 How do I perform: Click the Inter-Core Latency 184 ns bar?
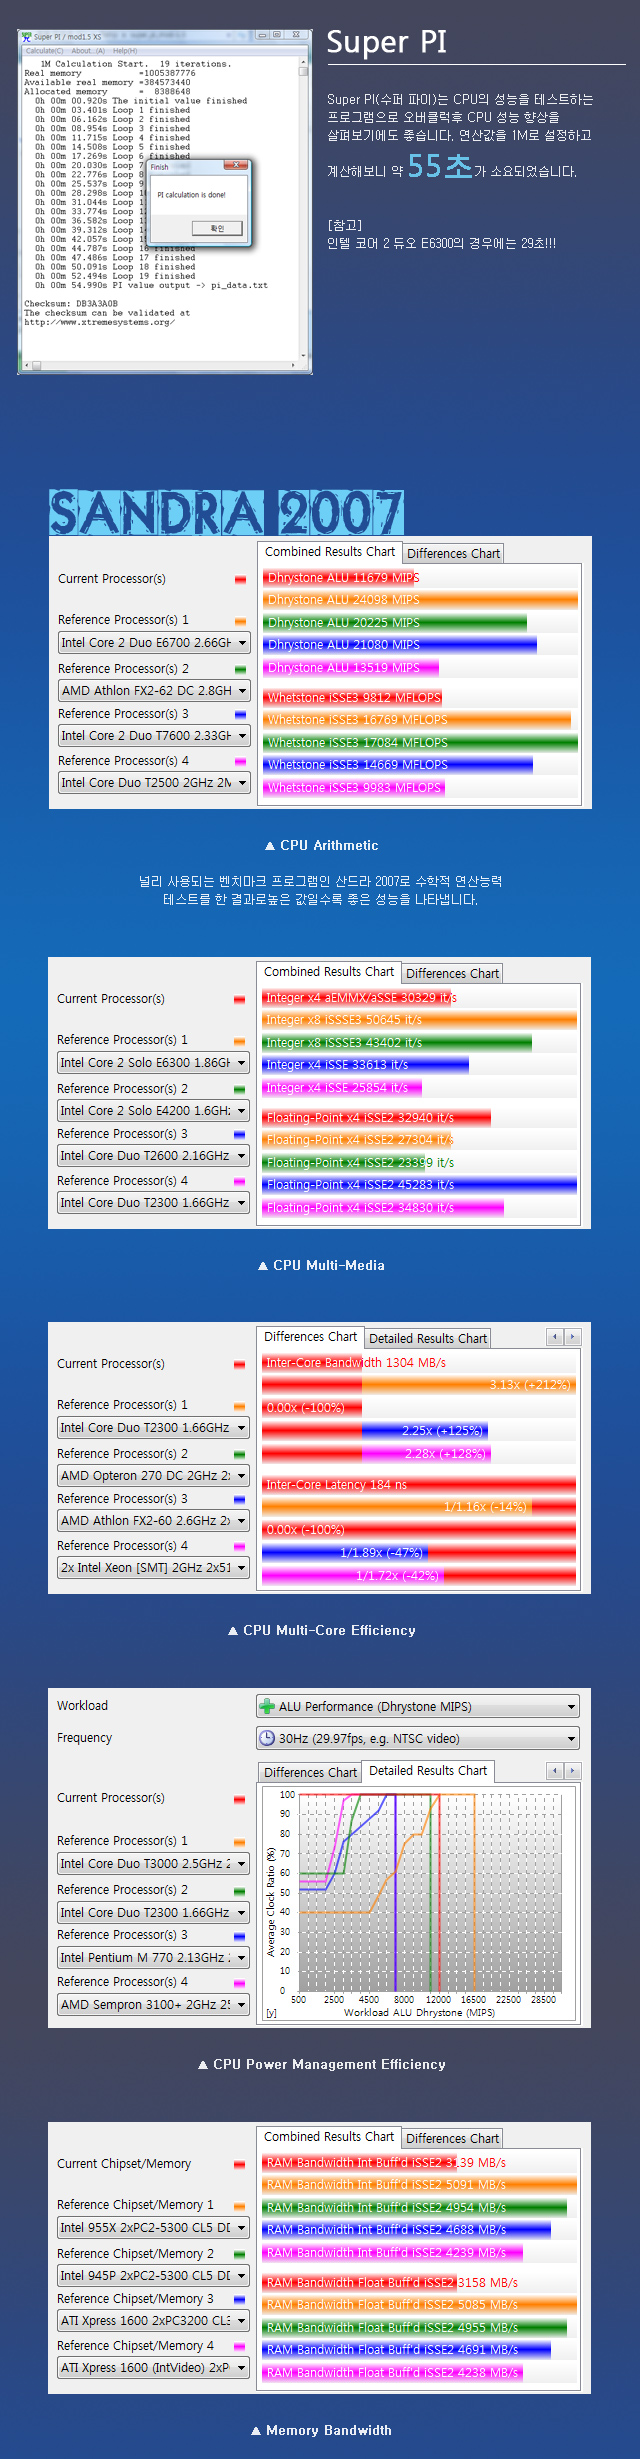coord(419,1485)
